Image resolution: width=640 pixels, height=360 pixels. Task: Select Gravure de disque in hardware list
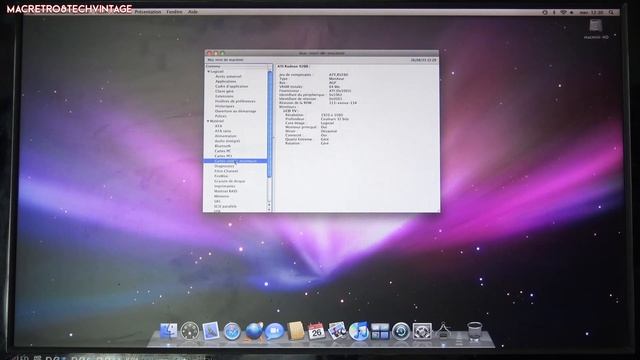pyautogui.click(x=230, y=181)
